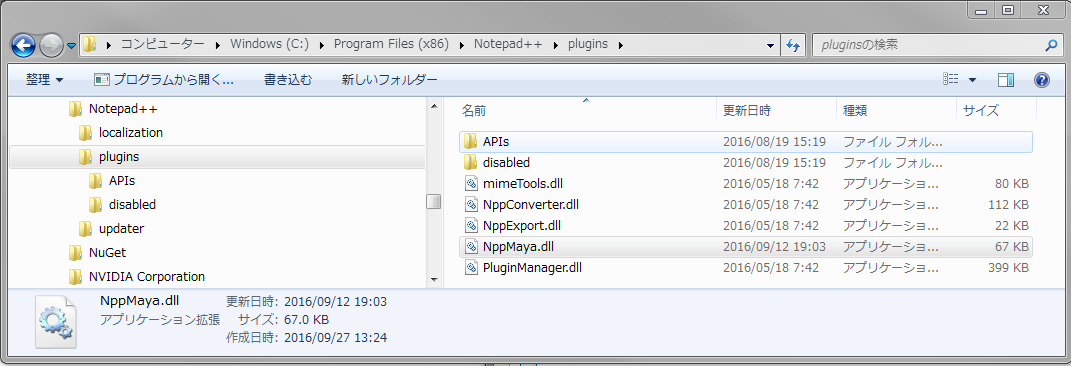Create a folder with 新しいフォルダー

click(389, 80)
